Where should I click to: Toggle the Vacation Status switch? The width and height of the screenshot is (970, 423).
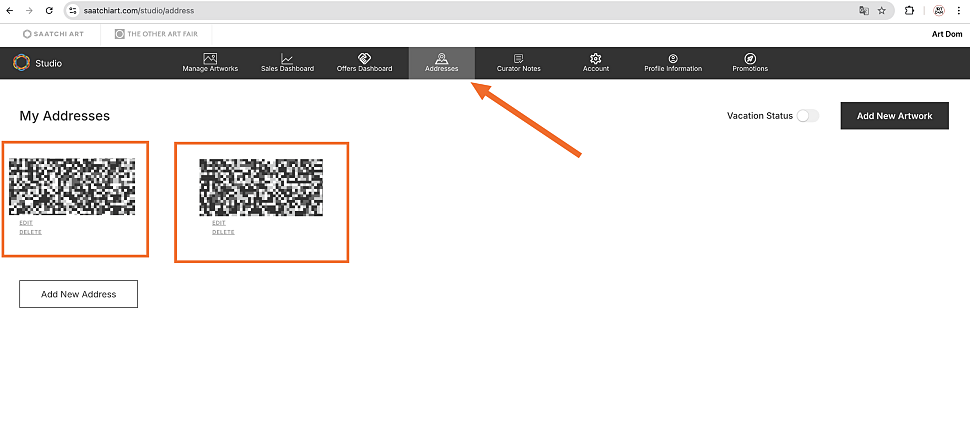point(807,116)
